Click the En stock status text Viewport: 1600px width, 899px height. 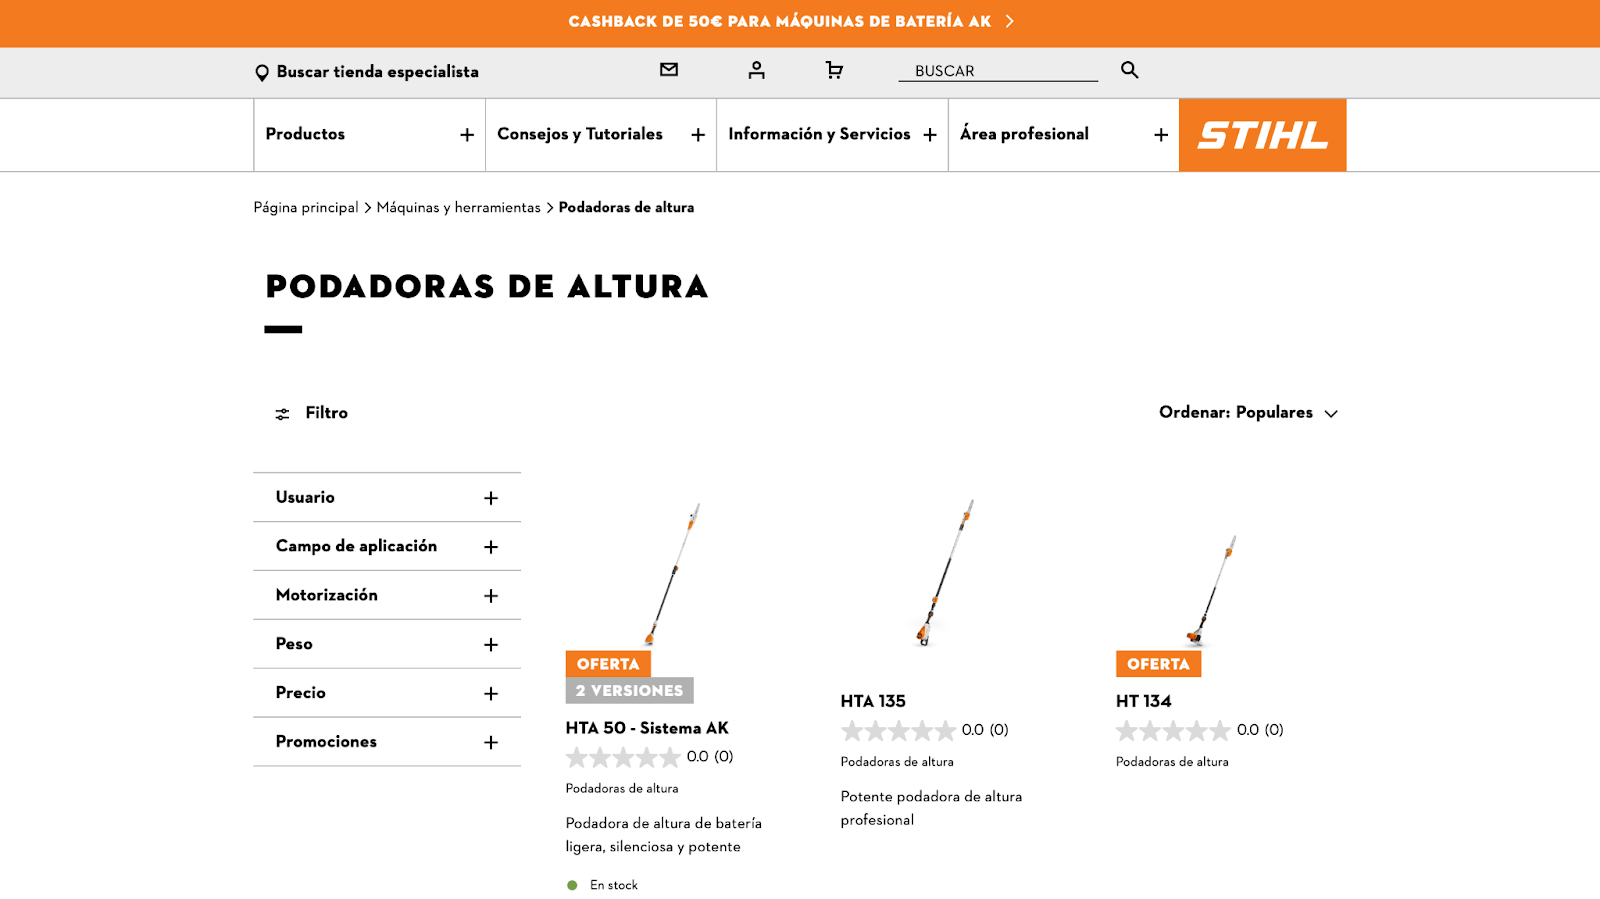614,886
